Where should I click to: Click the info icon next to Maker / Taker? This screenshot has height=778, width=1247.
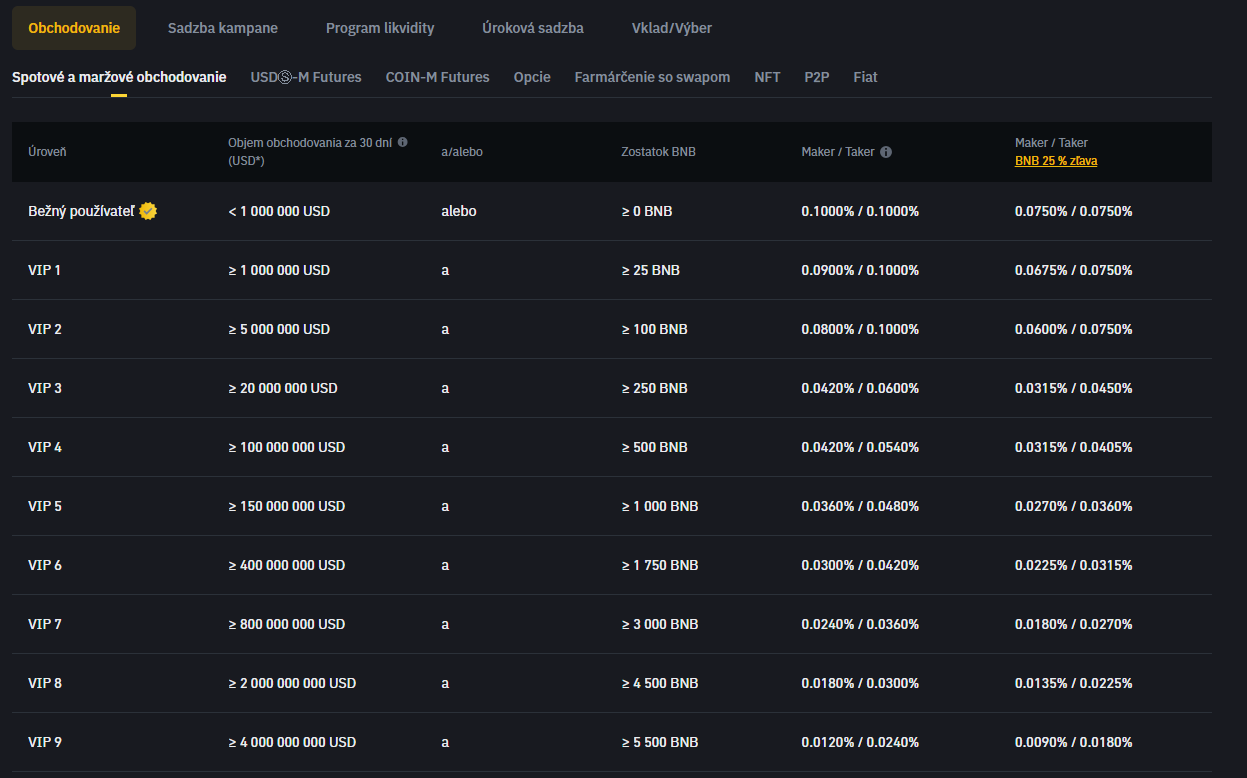point(886,152)
